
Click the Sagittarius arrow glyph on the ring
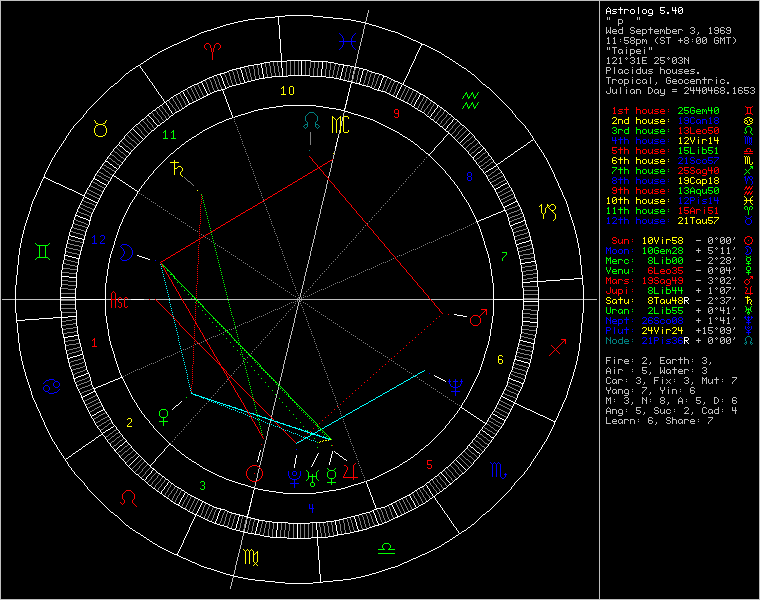(x=557, y=347)
